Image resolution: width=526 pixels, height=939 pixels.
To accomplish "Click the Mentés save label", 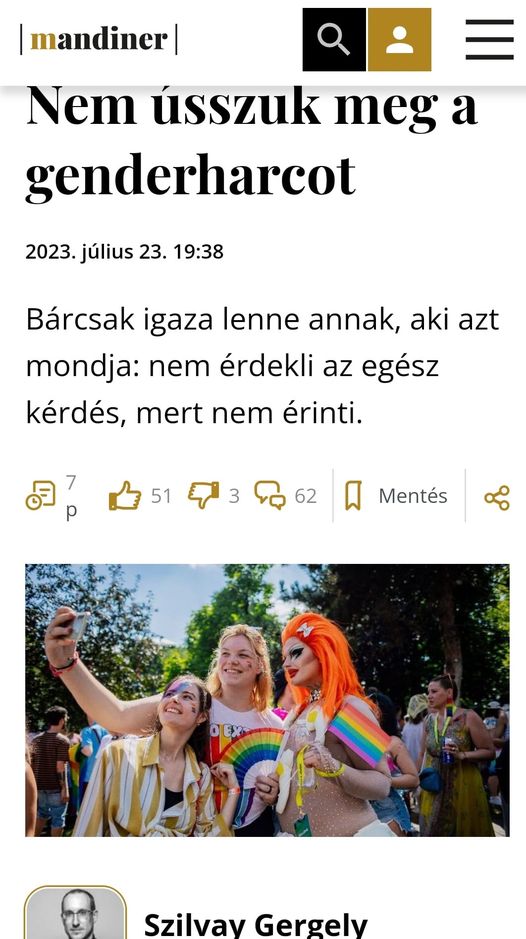I will click(x=413, y=496).
